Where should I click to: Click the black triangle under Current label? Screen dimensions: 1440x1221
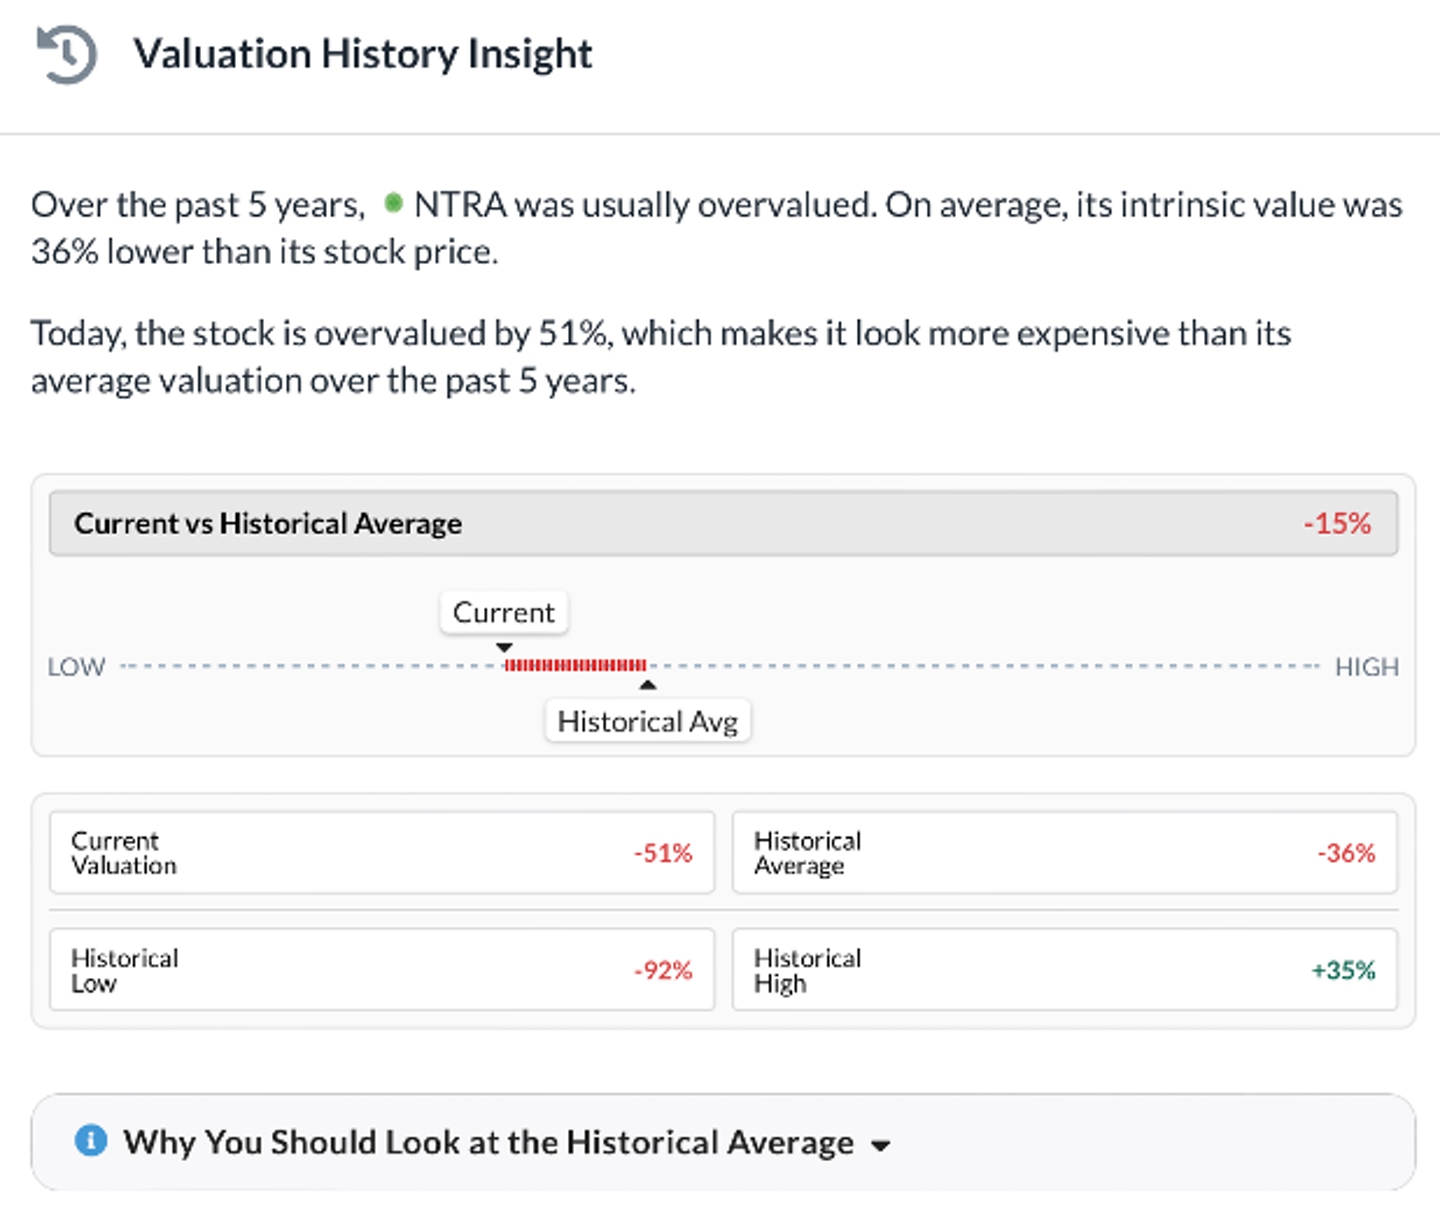(x=504, y=648)
